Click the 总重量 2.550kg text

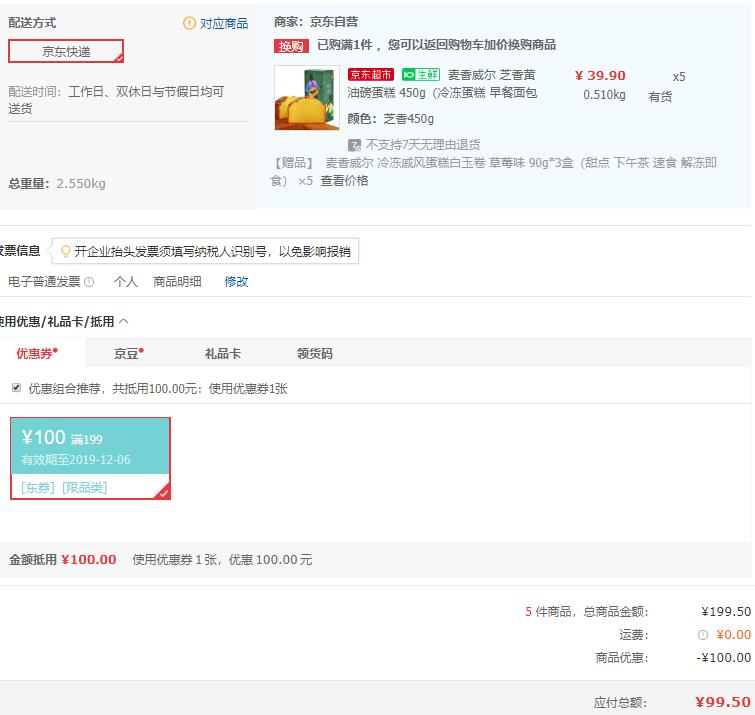click(57, 184)
